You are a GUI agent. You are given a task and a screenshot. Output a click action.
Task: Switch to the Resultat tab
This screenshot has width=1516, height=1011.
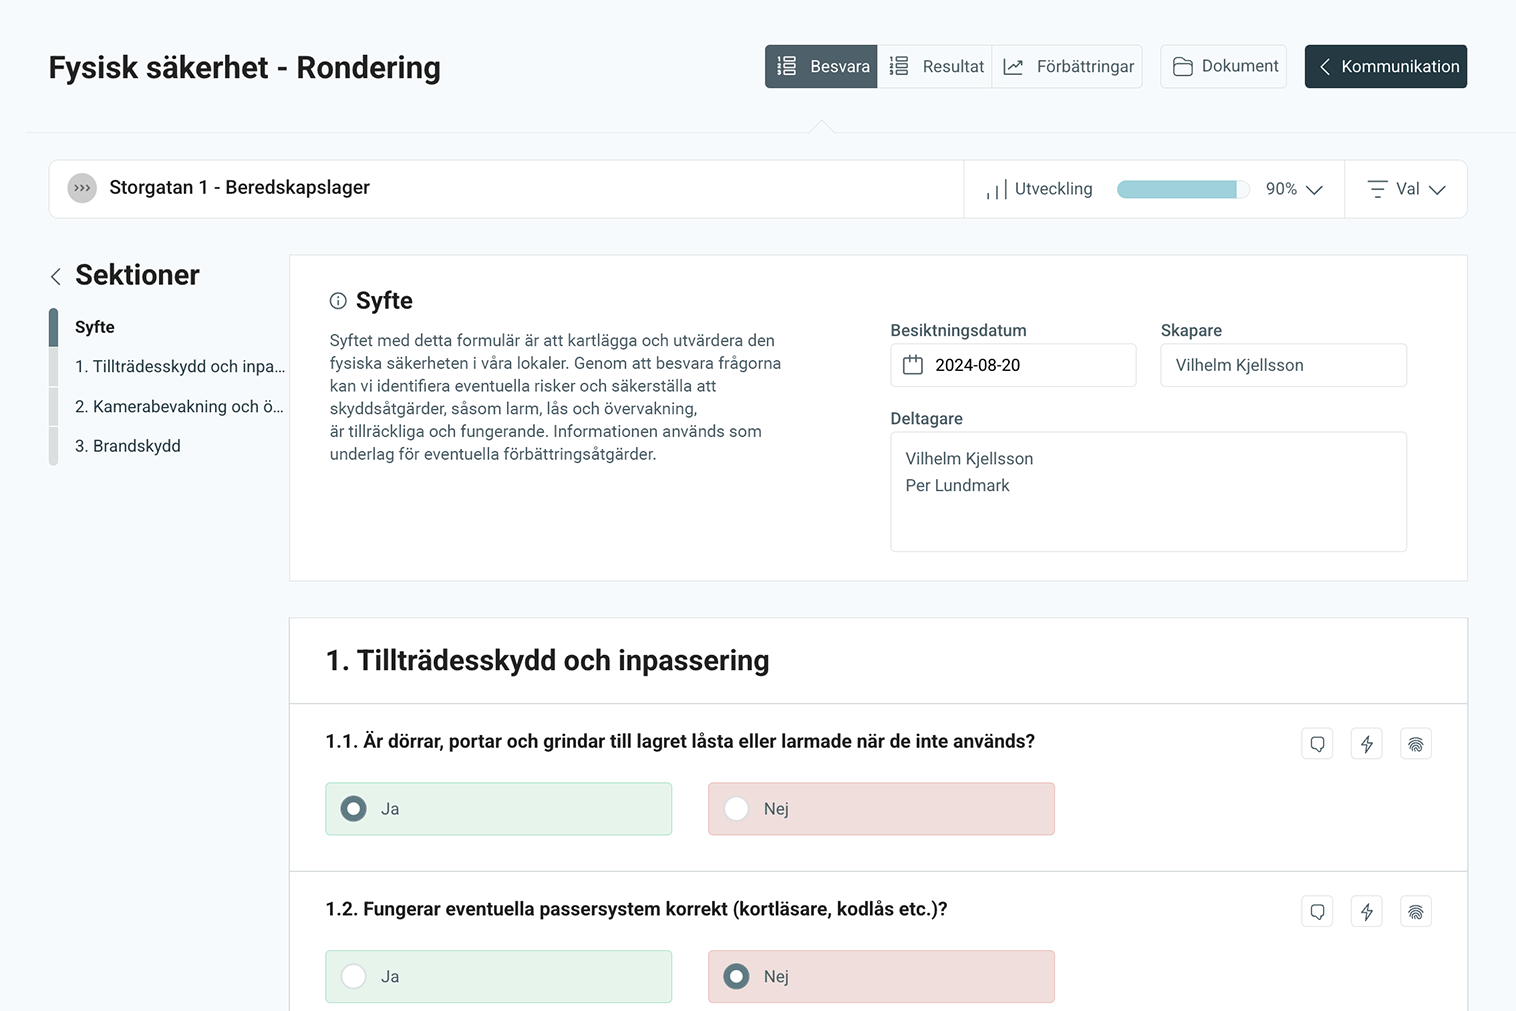[x=935, y=67]
